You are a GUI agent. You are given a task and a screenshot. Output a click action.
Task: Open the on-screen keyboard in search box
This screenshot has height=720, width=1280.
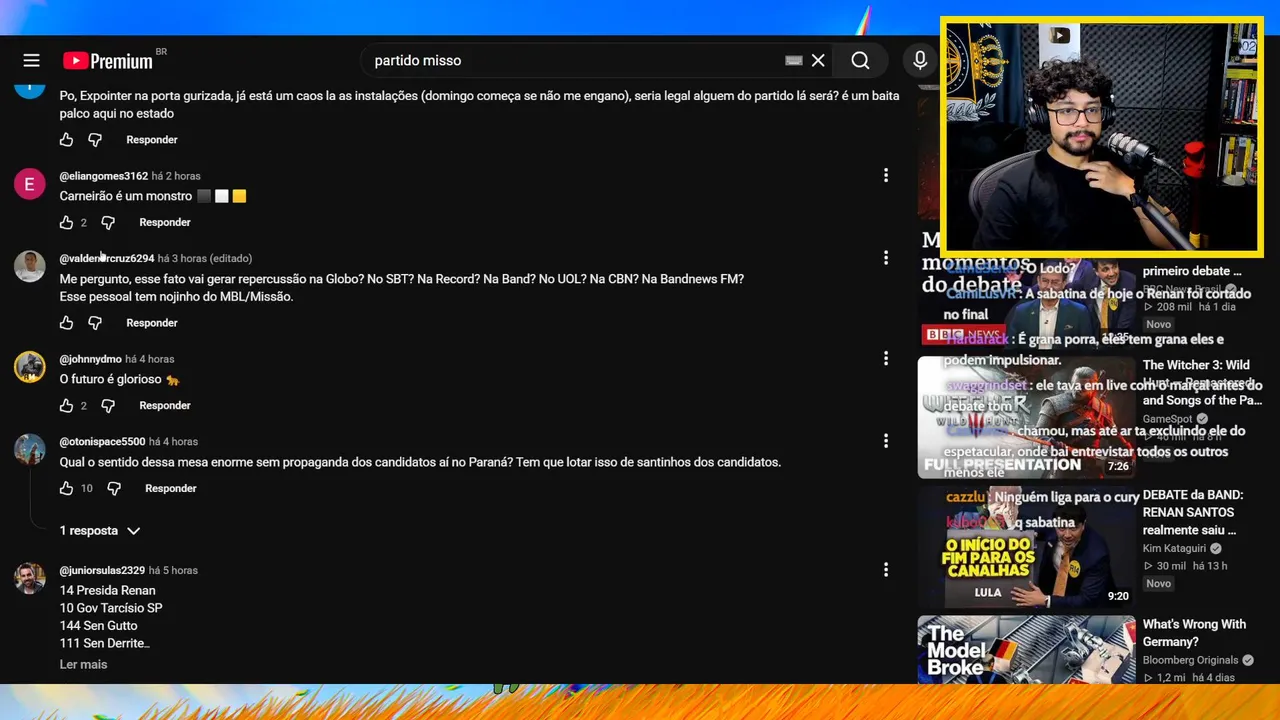[x=794, y=61]
